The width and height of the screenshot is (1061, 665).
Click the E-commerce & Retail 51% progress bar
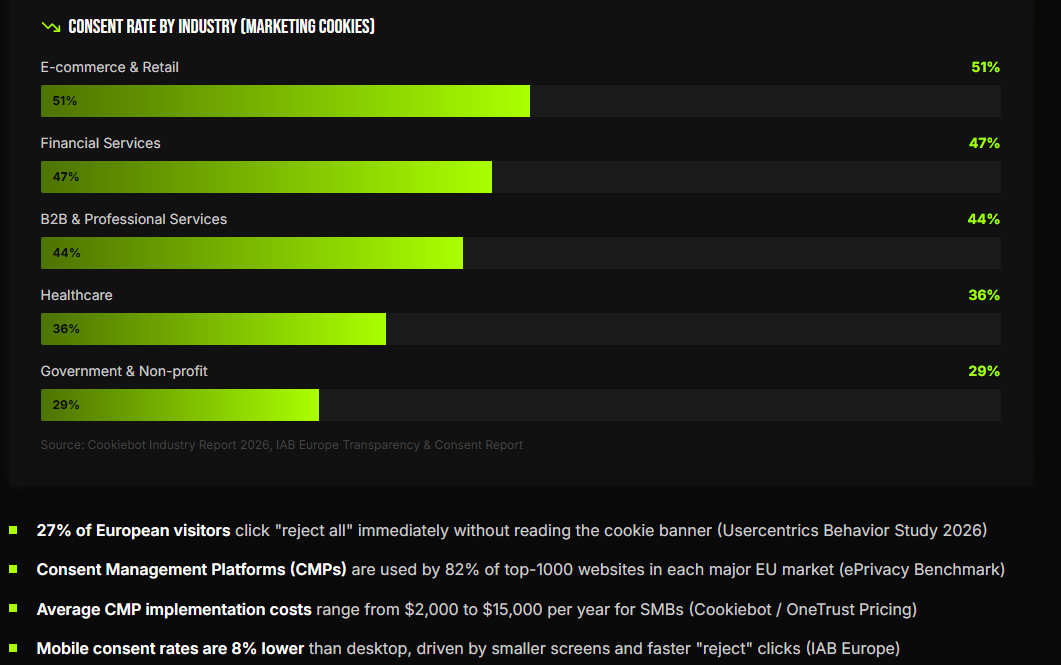point(520,101)
